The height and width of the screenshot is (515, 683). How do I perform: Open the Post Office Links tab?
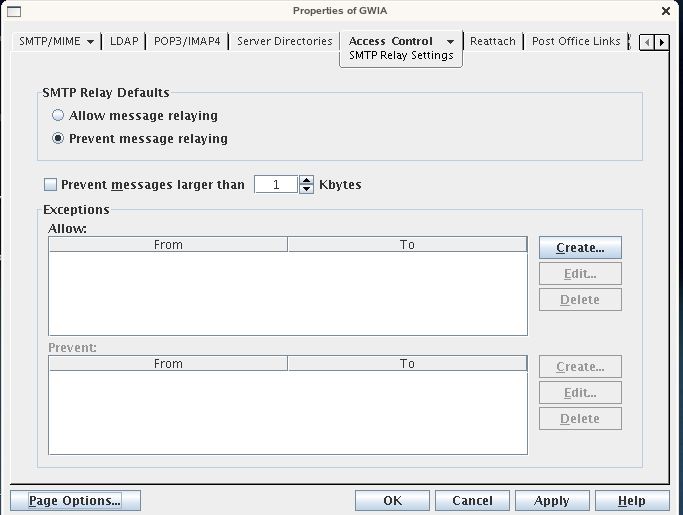(x=576, y=41)
